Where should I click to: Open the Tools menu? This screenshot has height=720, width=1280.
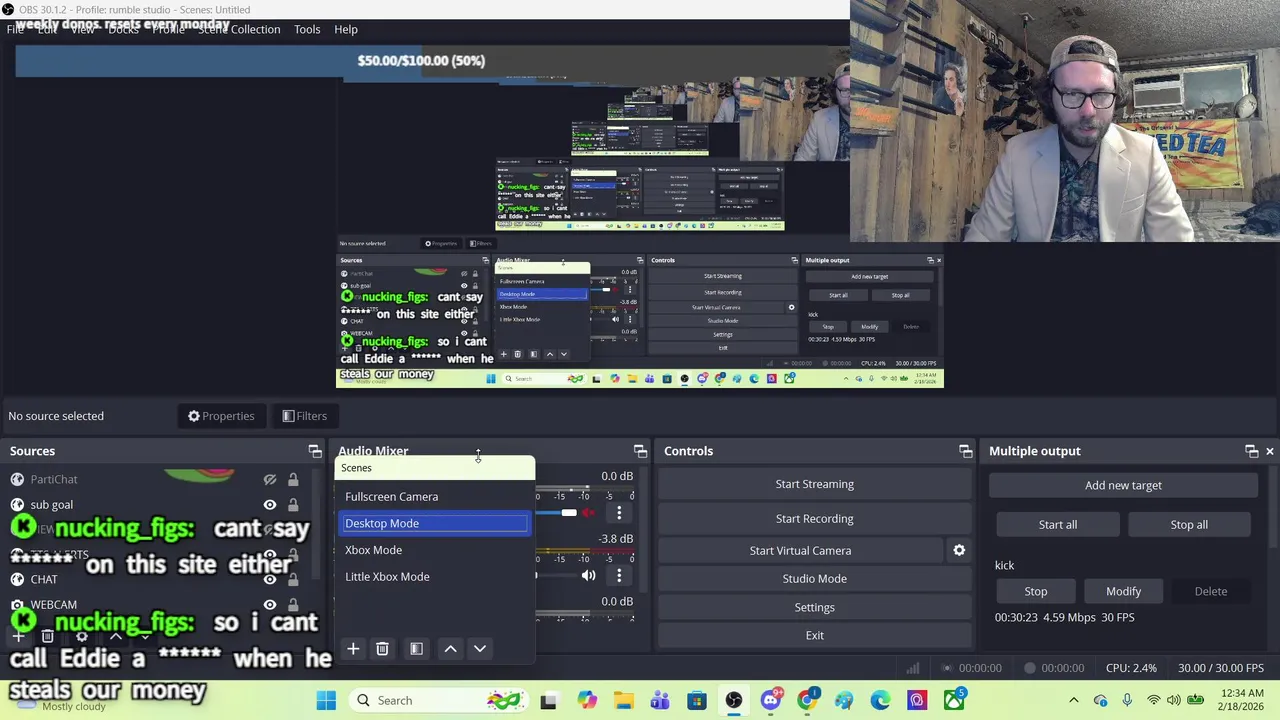[x=307, y=29]
